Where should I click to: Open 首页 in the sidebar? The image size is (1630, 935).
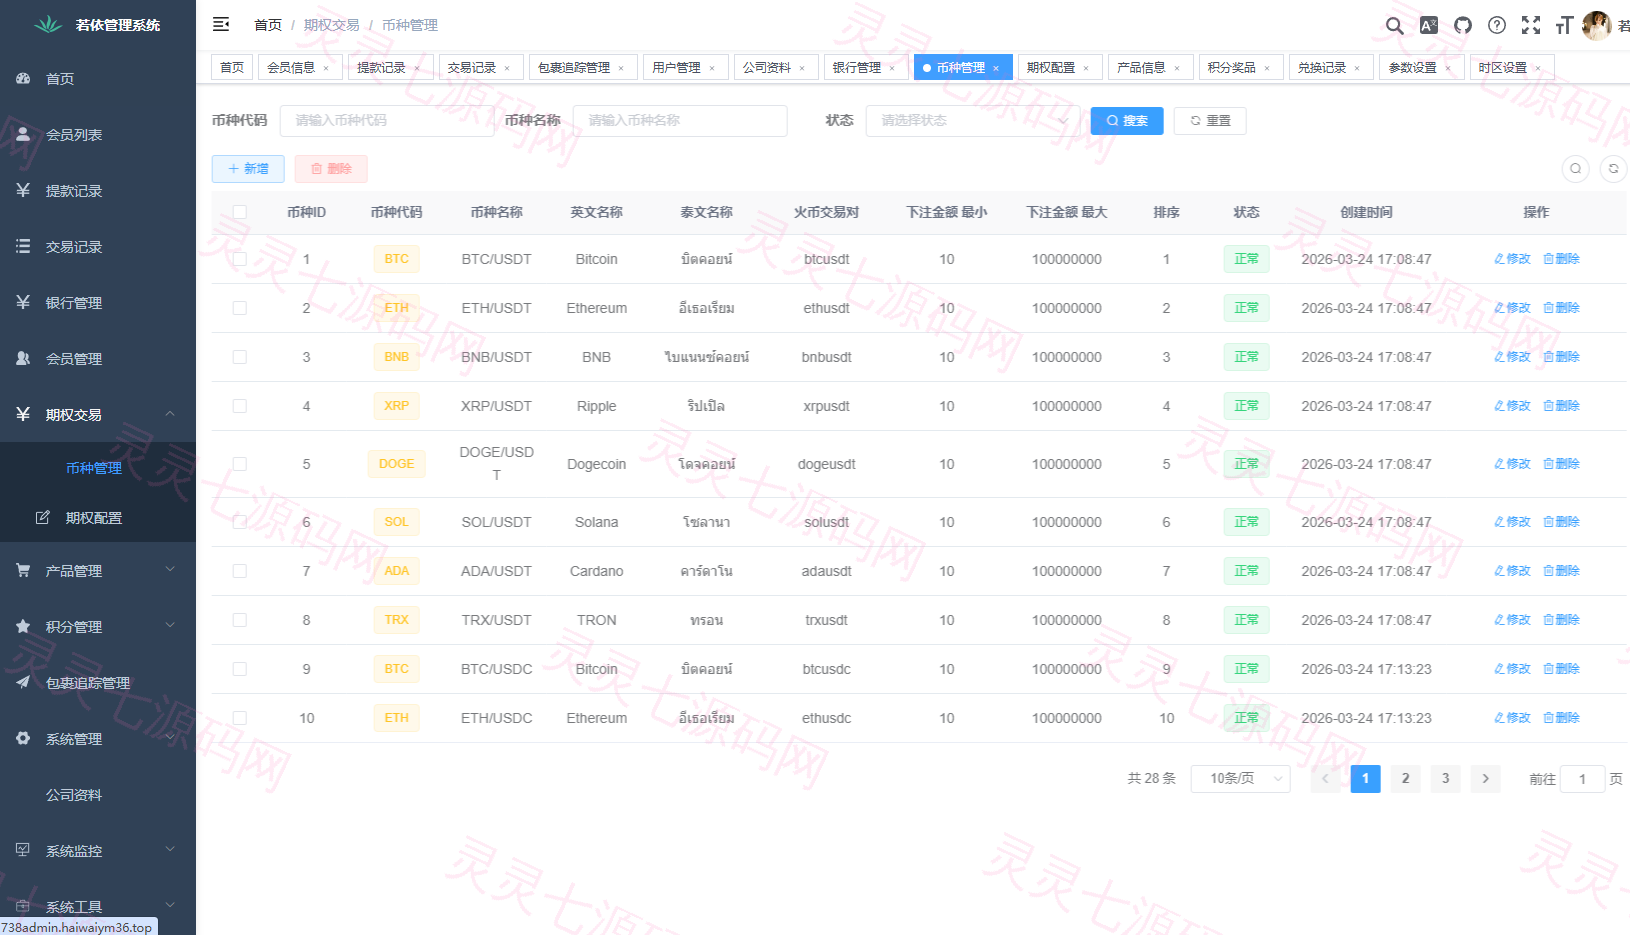click(x=98, y=79)
